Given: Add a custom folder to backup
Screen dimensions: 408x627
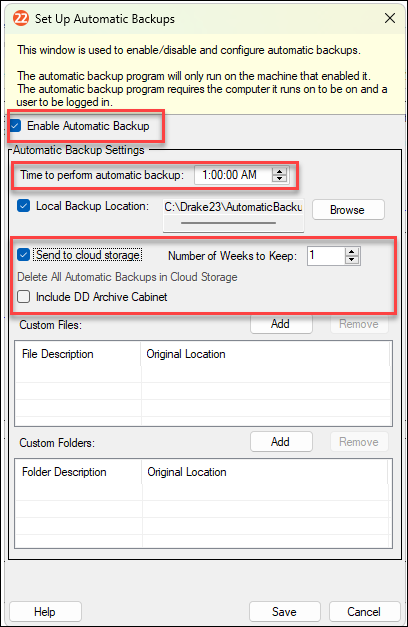Looking at the screenshot, I should [x=281, y=442].
